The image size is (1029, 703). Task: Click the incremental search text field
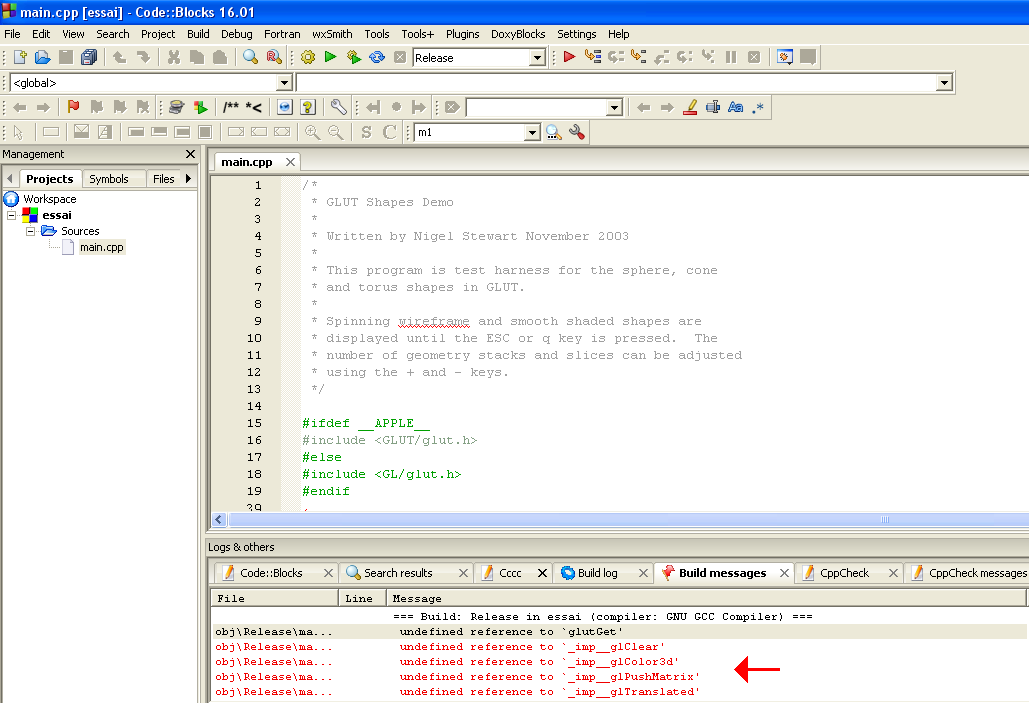pos(537,108)
